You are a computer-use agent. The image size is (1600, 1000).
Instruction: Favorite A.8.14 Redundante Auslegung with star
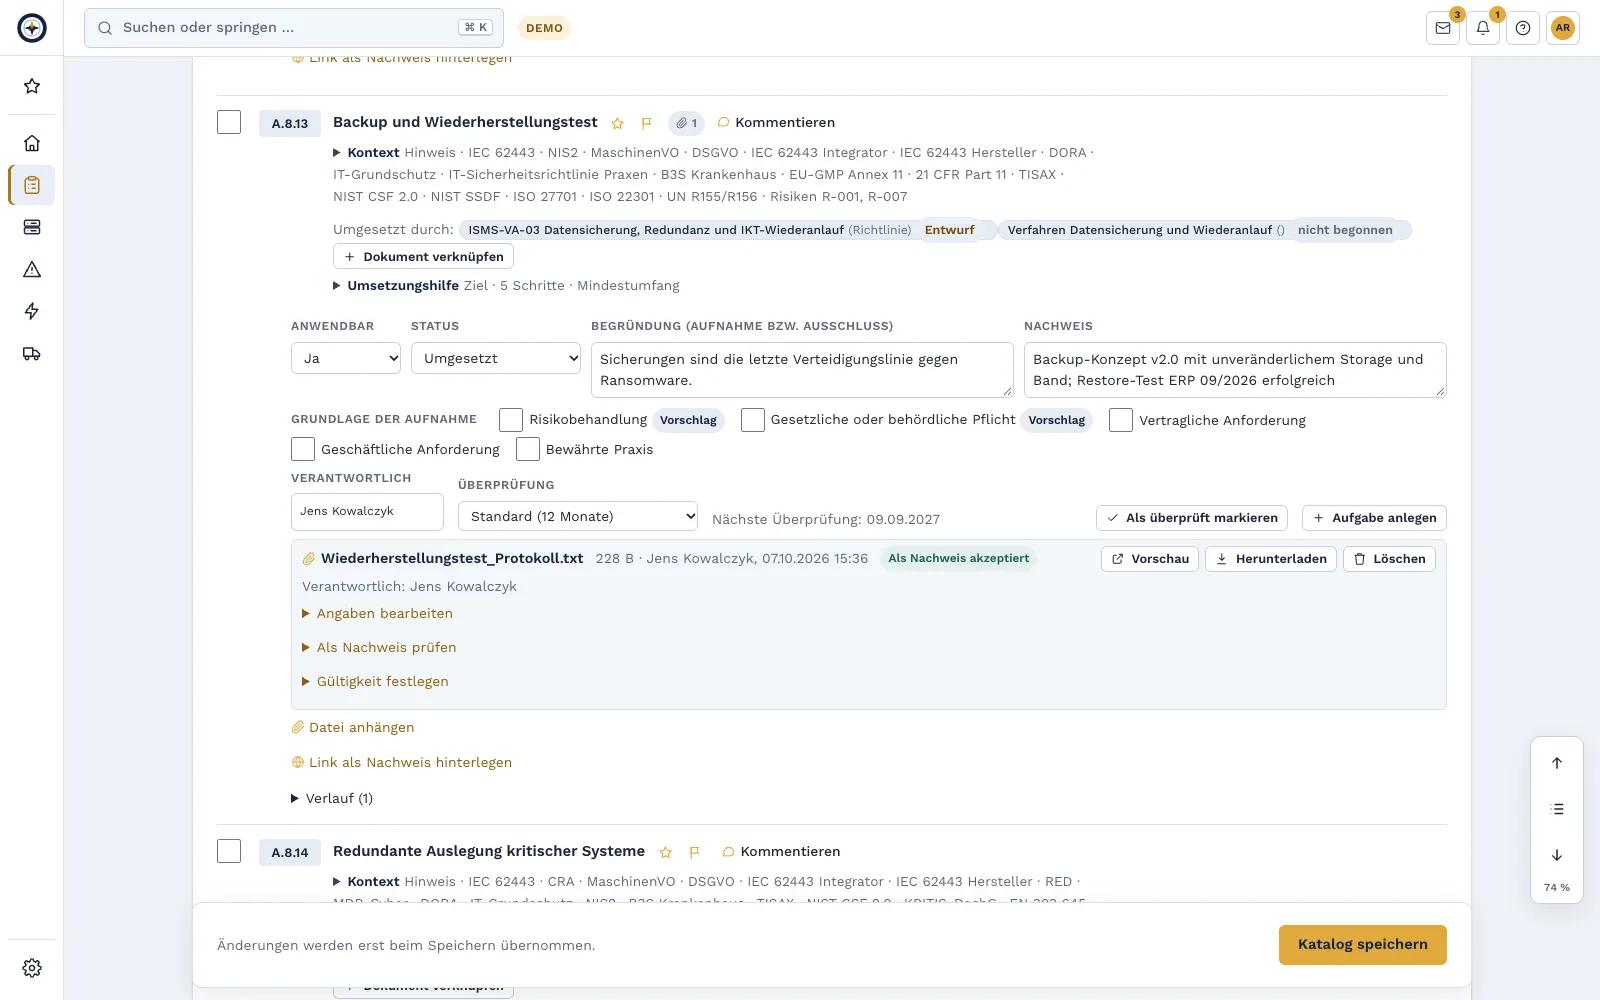666,852
